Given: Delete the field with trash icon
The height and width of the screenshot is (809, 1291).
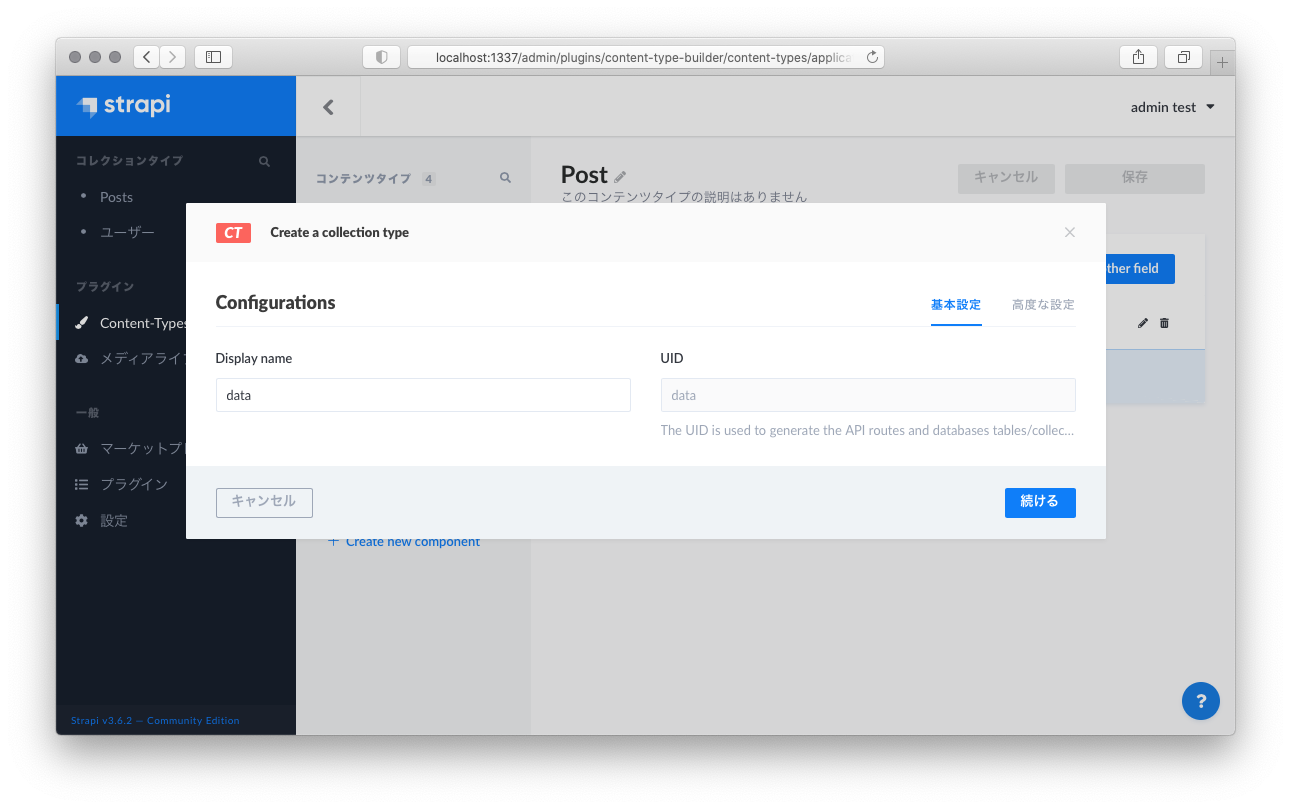Looking at the screenshot, I should click(1164, 323).
